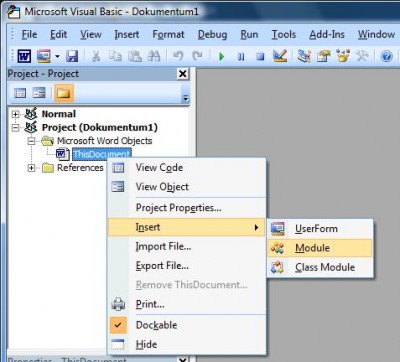
Task: Click the Insert UserForm toolbar icon
Action: click(x=44, y=56)
